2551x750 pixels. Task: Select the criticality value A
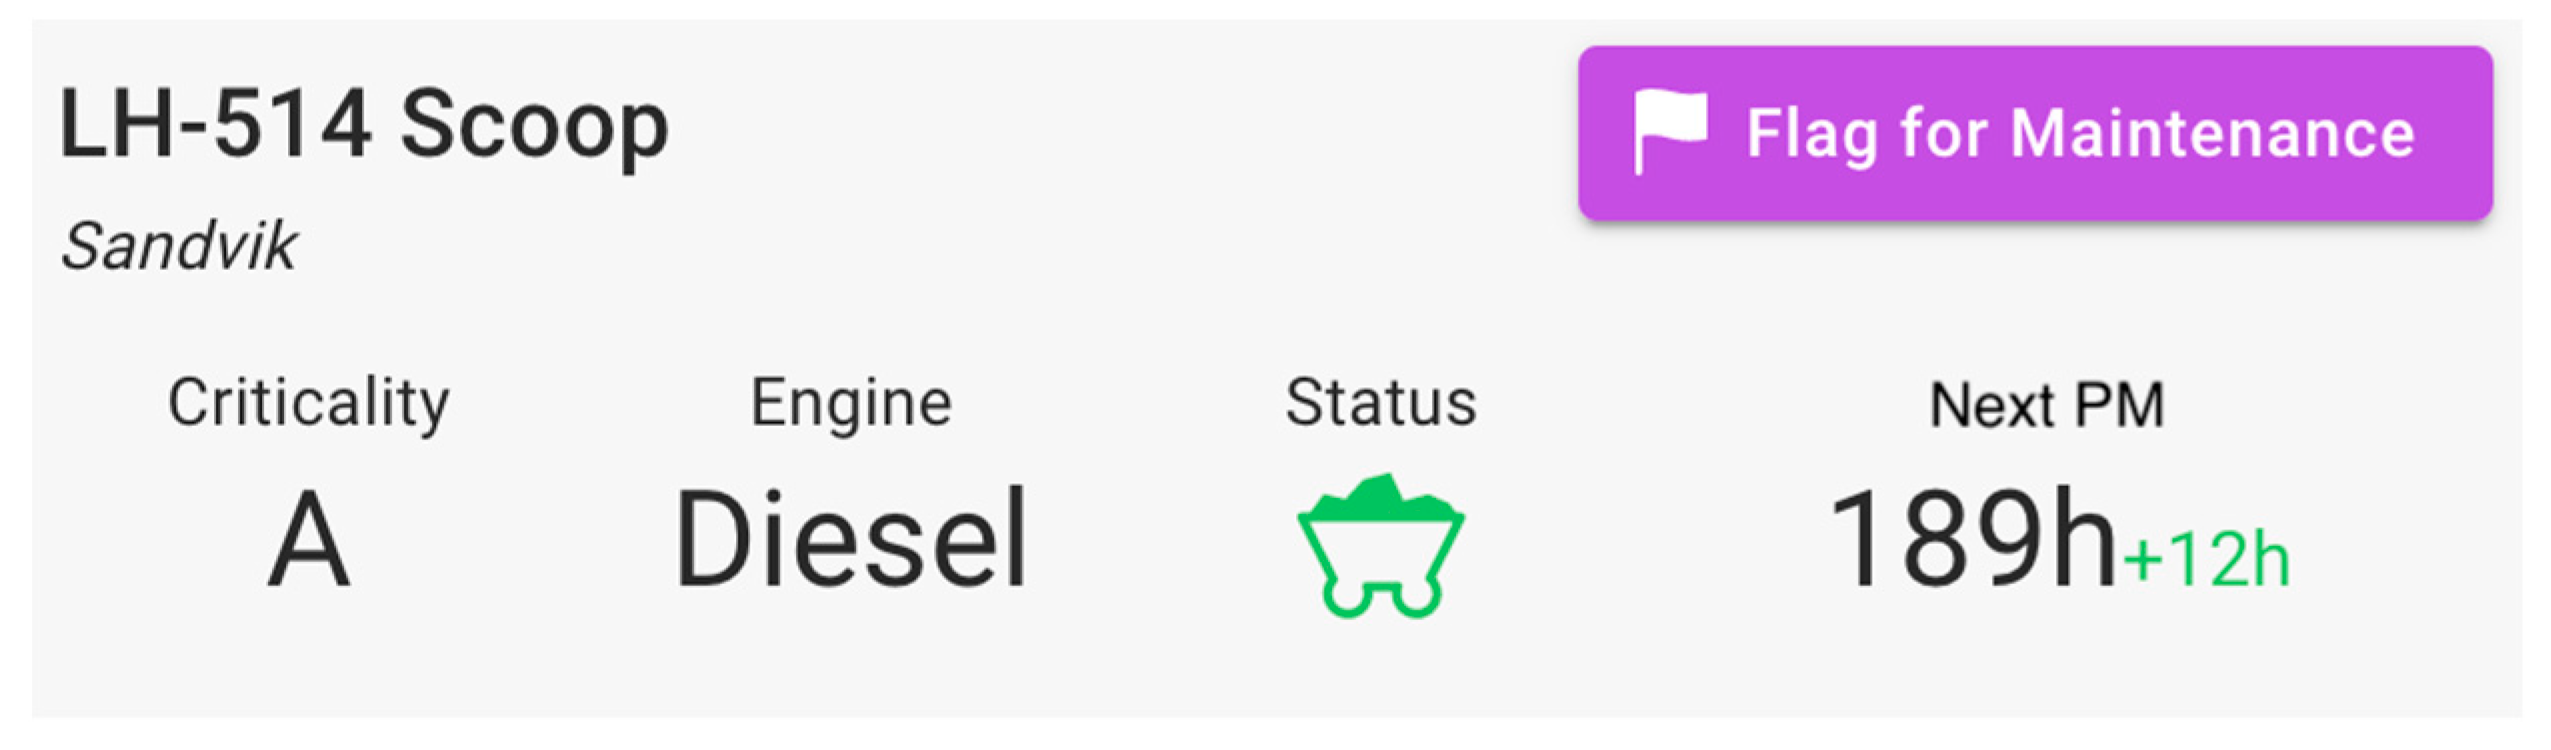coord(308,540)
